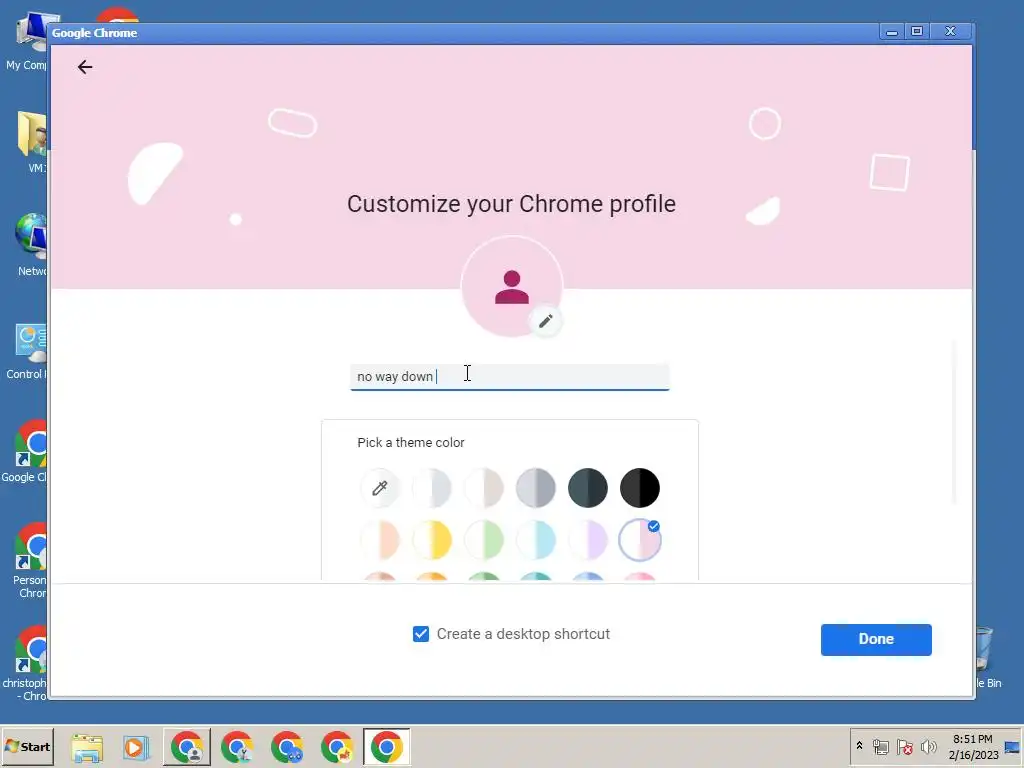Screen dimensions: 1024x768
Task: Switch to first Chrome profile taskbar window
Action: (x=187, y=747)
